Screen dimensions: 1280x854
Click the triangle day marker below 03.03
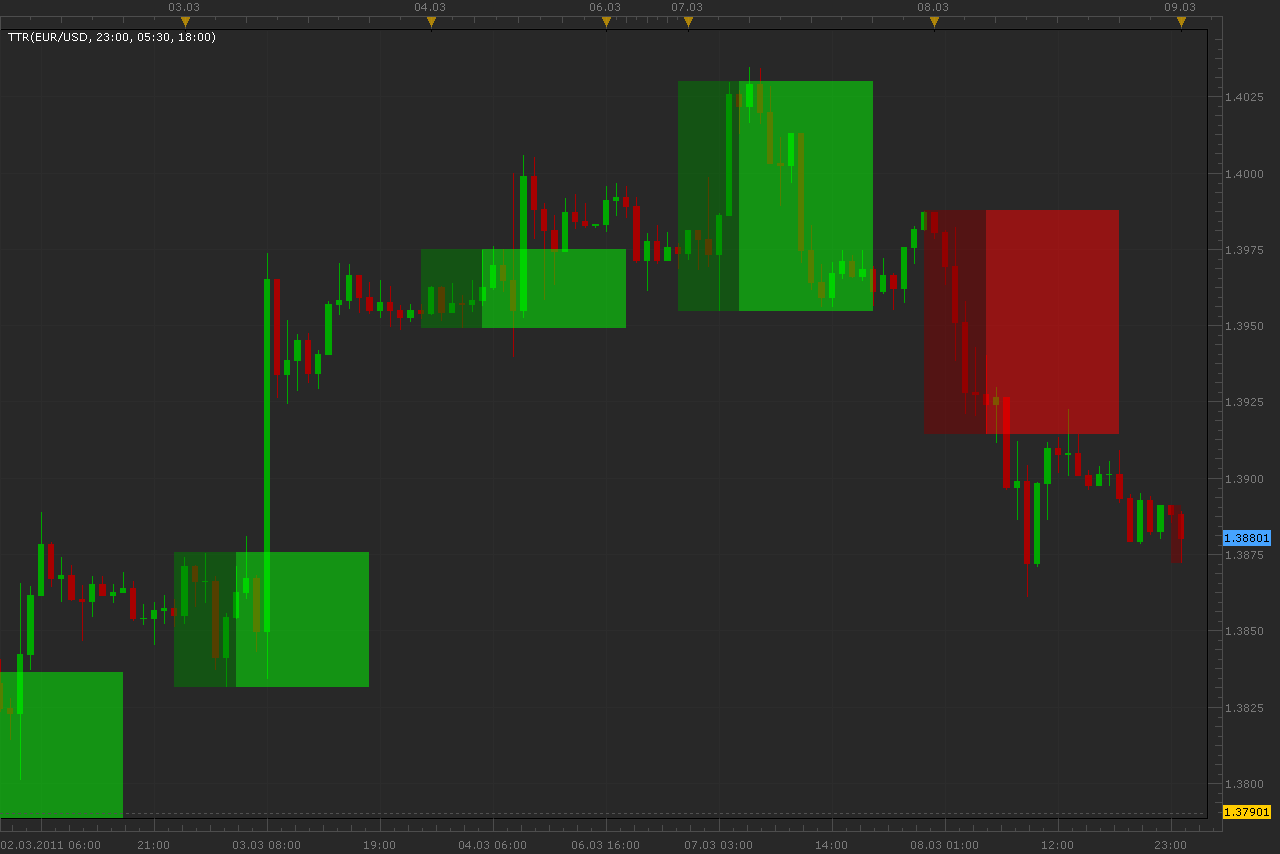pos(185,22)
